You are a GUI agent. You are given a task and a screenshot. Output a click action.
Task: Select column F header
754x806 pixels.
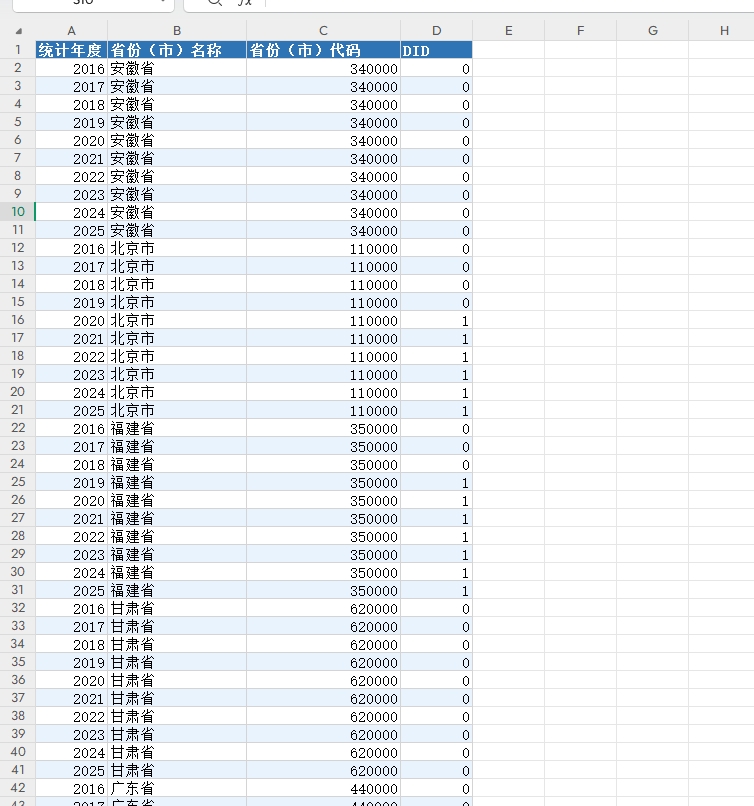[x=580, y=31]
